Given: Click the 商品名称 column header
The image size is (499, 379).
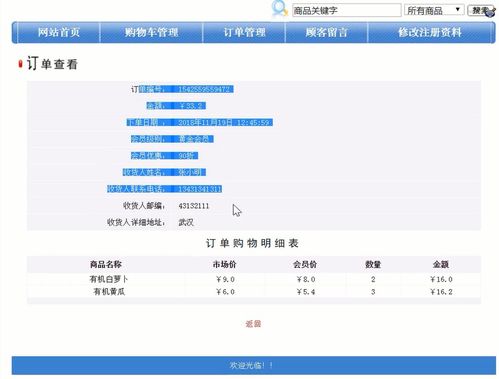Looking at the screenshot, I should pyautogui.click(x=106, y=264).
